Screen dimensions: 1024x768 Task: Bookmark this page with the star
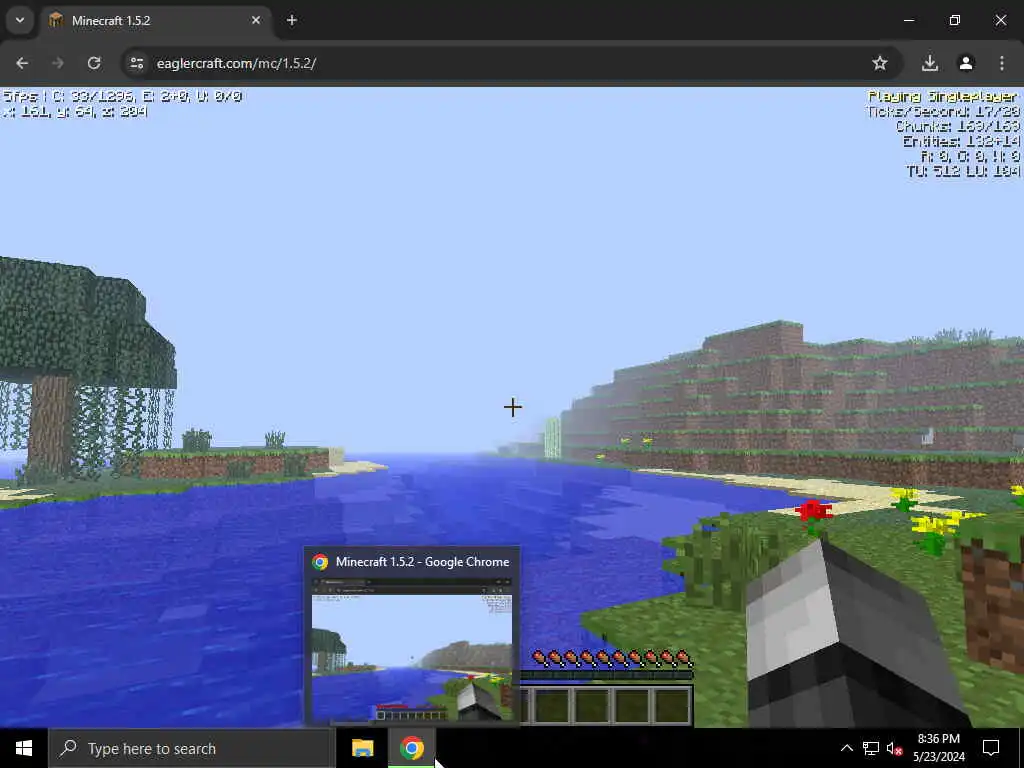tap(880, 63)
